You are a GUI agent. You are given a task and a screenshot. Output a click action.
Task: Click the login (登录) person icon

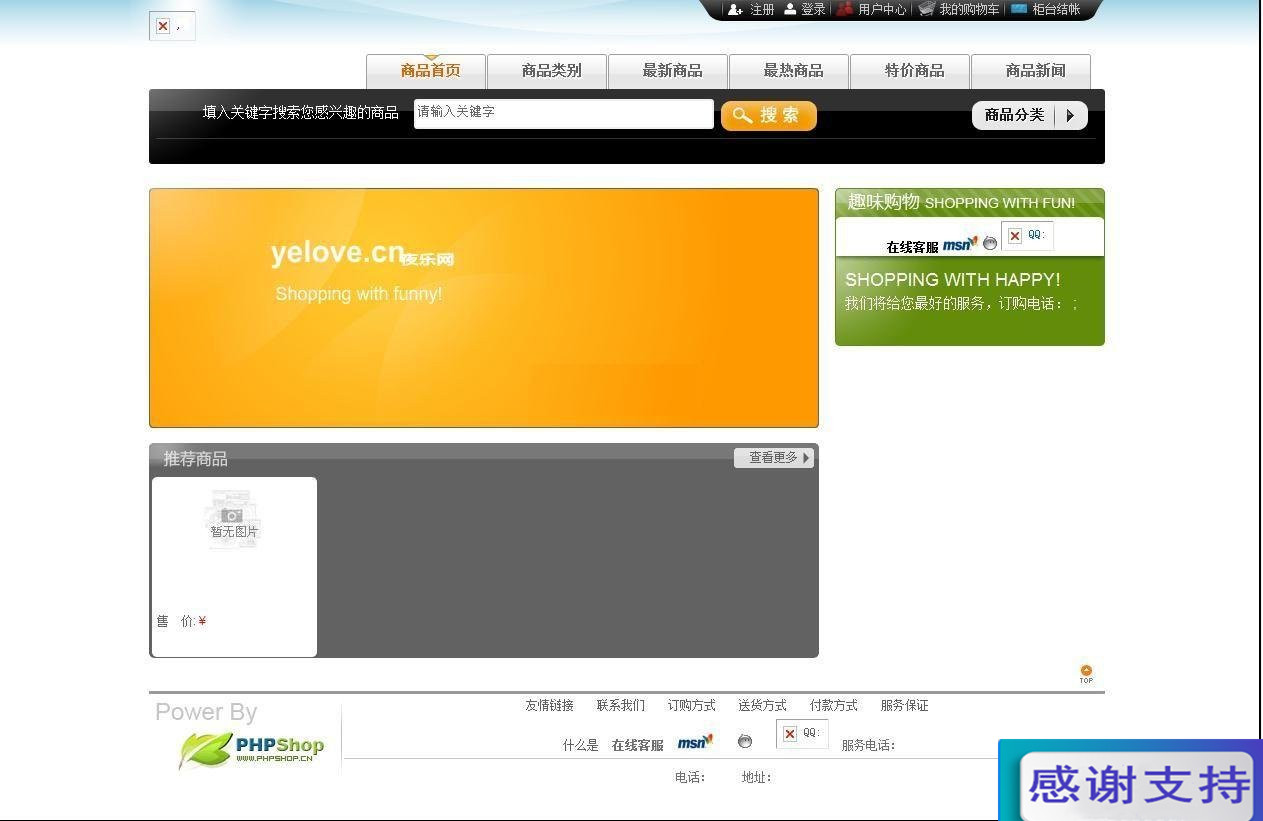(x=790, y=9)
